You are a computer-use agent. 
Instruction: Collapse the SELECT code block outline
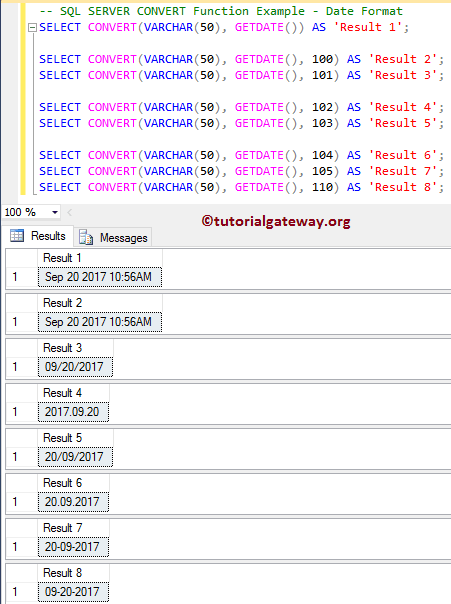point(33,27)
